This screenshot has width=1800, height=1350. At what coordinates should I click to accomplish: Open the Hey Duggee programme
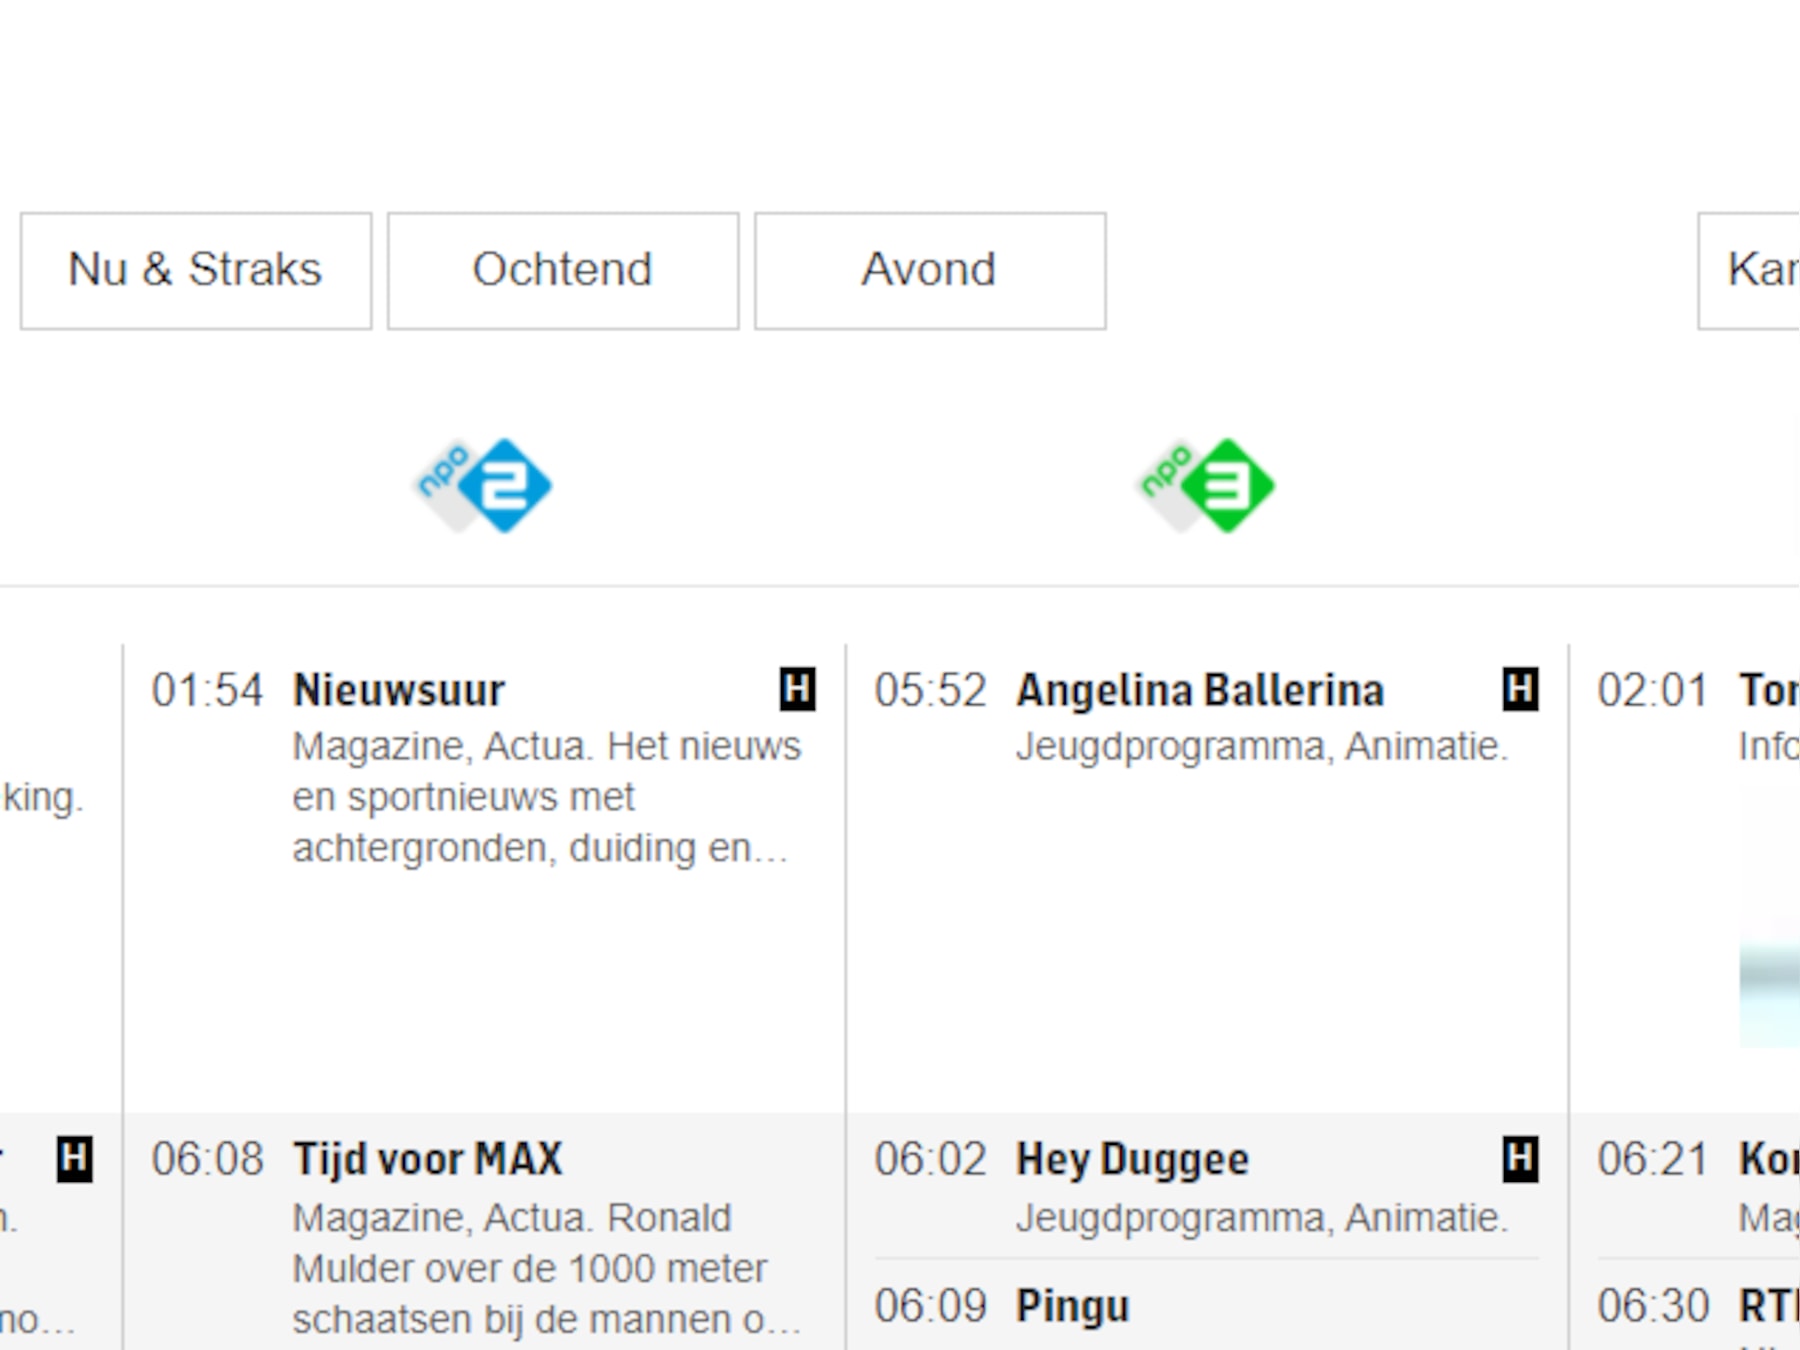(1132, 1160)
